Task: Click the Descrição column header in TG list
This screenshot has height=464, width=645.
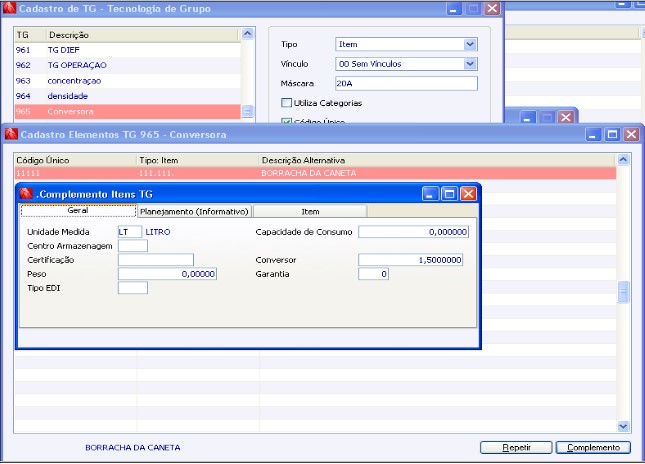Action: click(142, 35)
